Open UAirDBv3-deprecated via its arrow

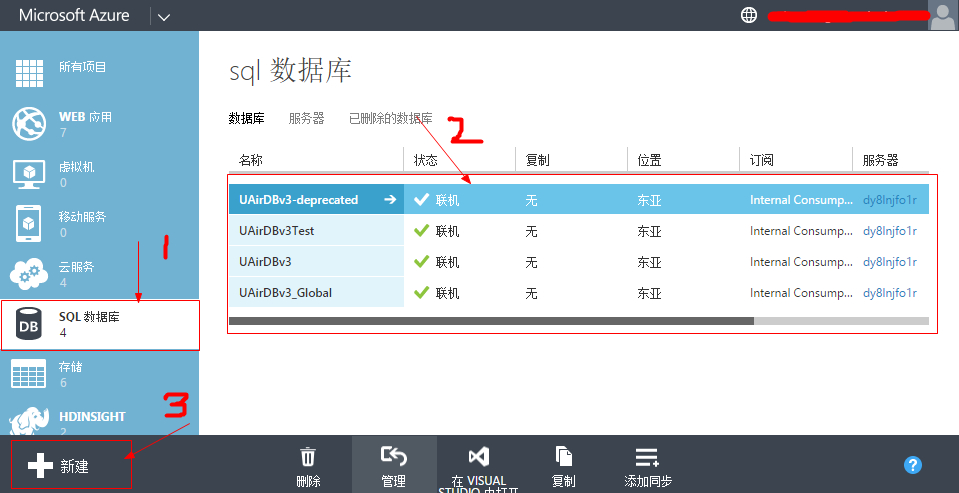pos(390,199)
